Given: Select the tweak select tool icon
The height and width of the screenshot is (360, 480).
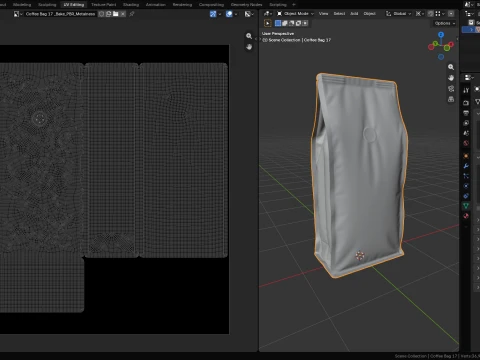Looking at the screenshot, I should click(268, 23).
